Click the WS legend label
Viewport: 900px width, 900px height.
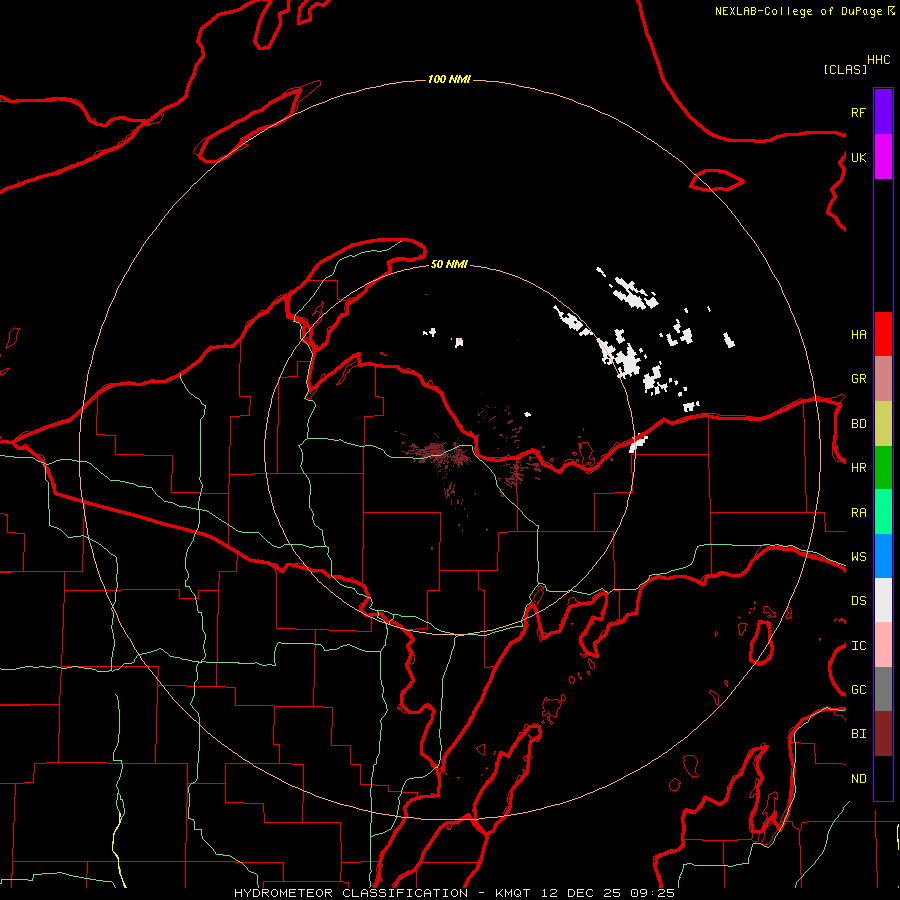click(858, 557)
